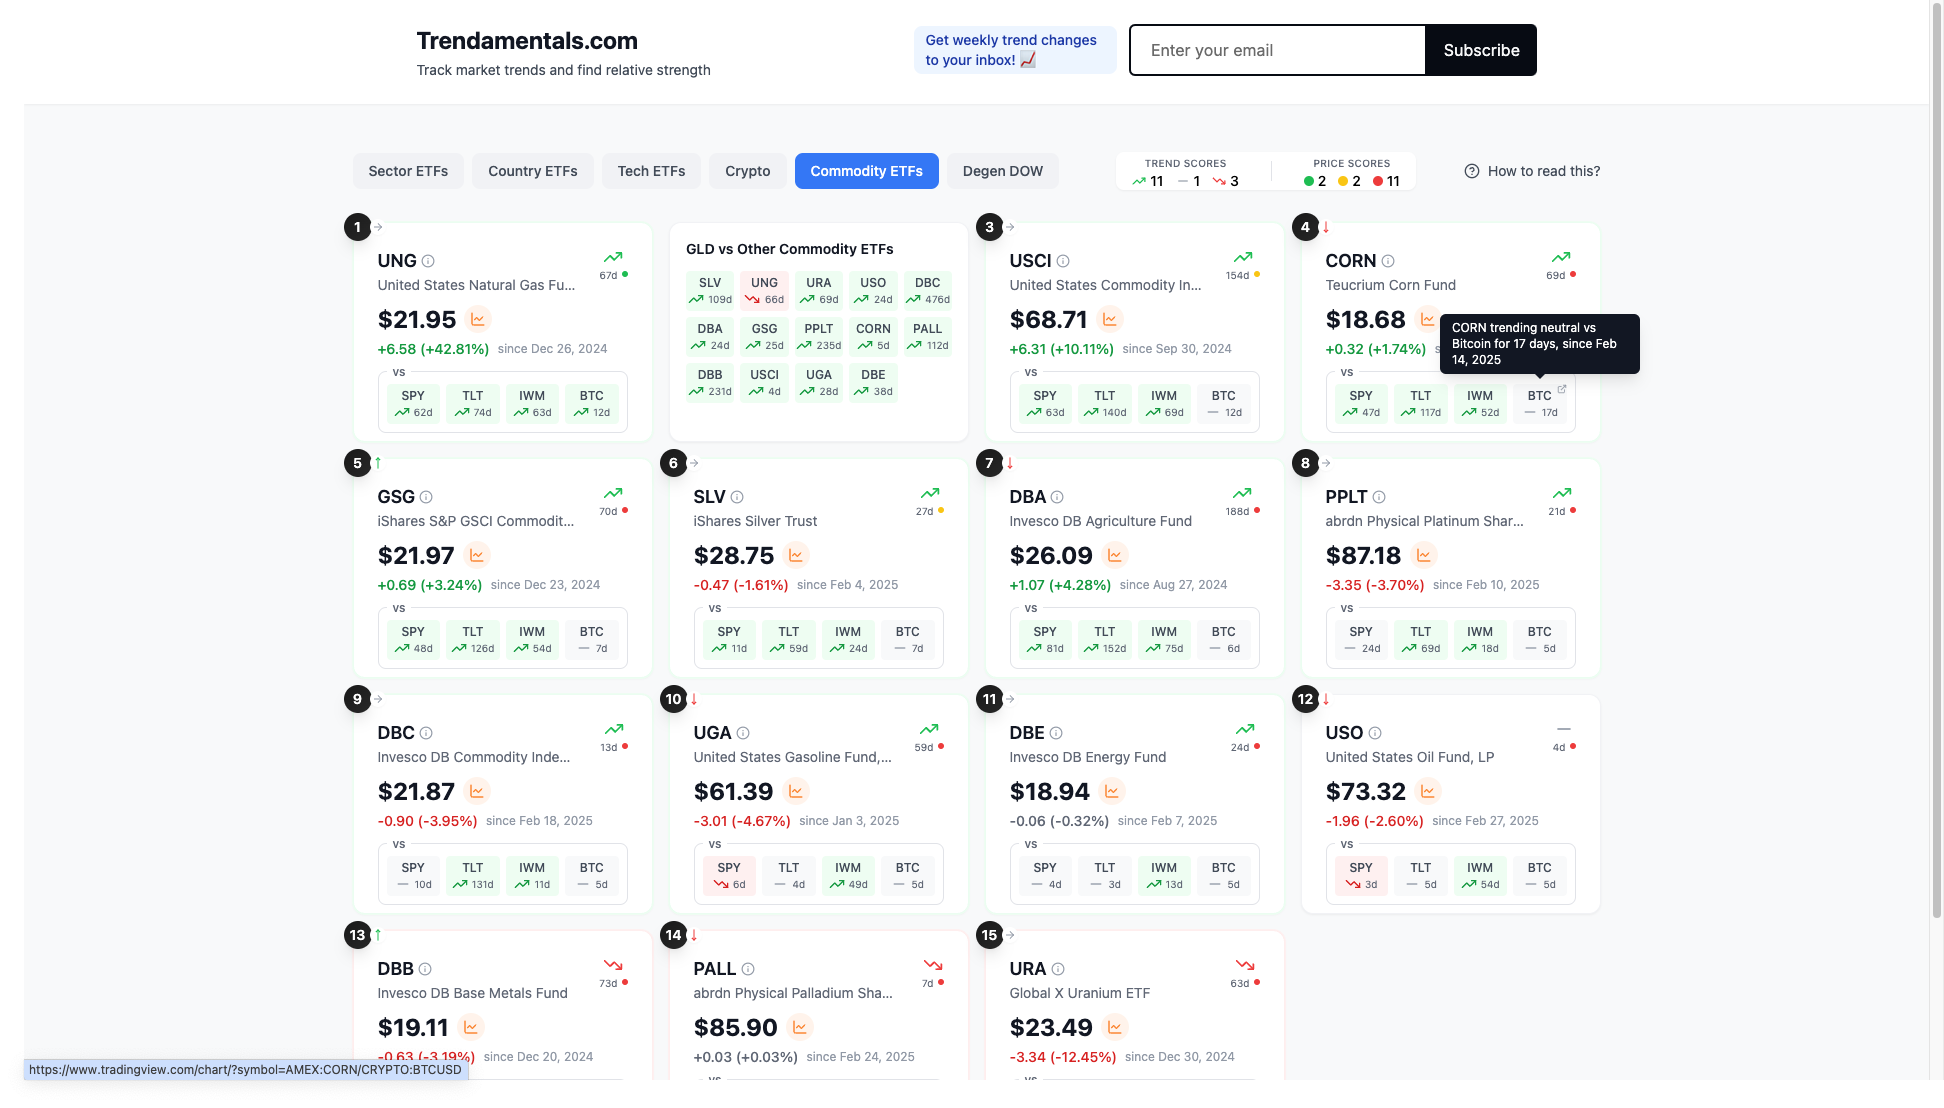Open the USCI chart icon beside $68.71
Viewport: 1944px width, 1108px height.
click(x=1110, y=320)
